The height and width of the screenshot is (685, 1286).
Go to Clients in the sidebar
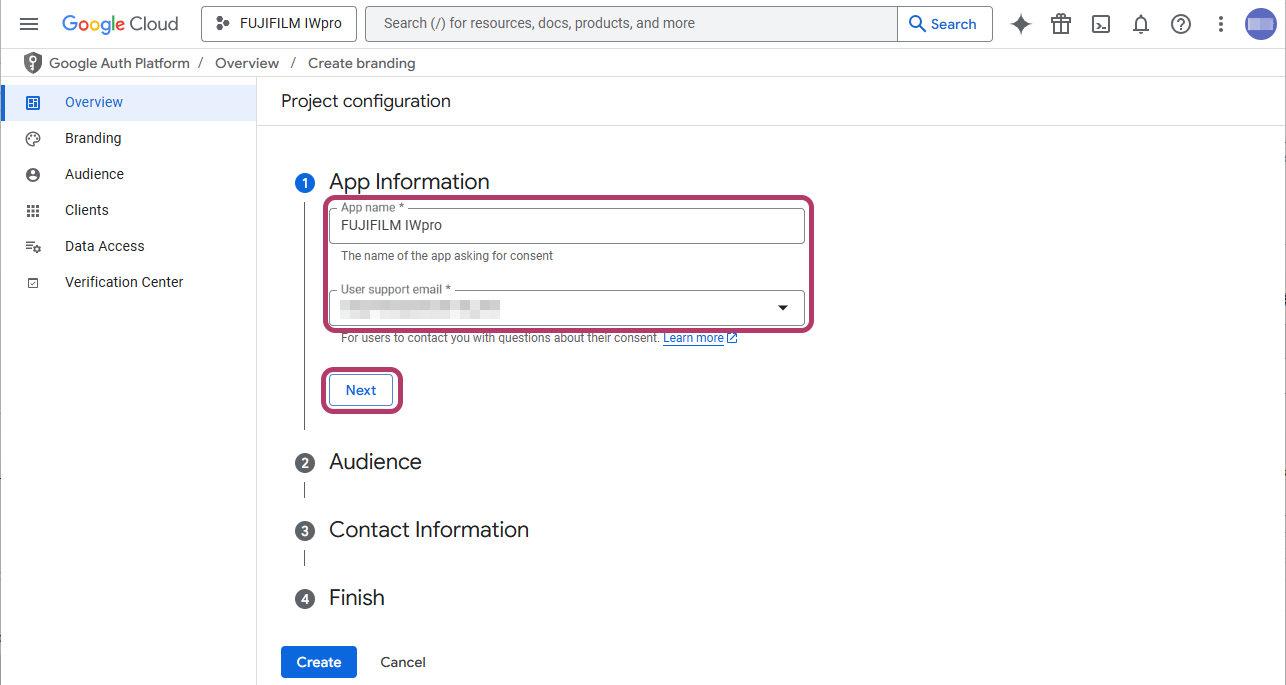[87, 210]
